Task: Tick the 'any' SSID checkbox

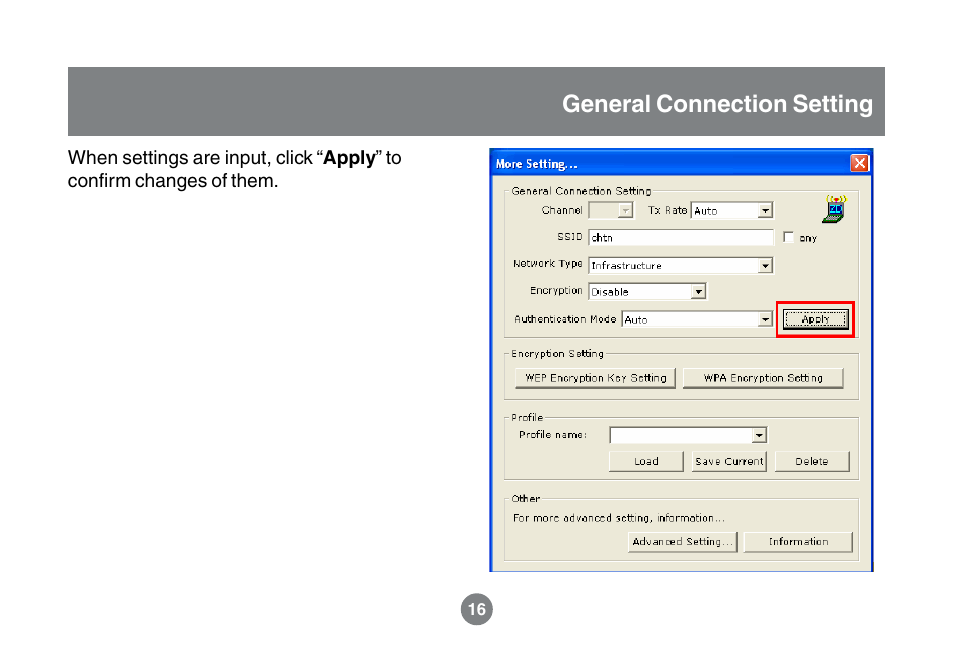Action: [789, 237]
